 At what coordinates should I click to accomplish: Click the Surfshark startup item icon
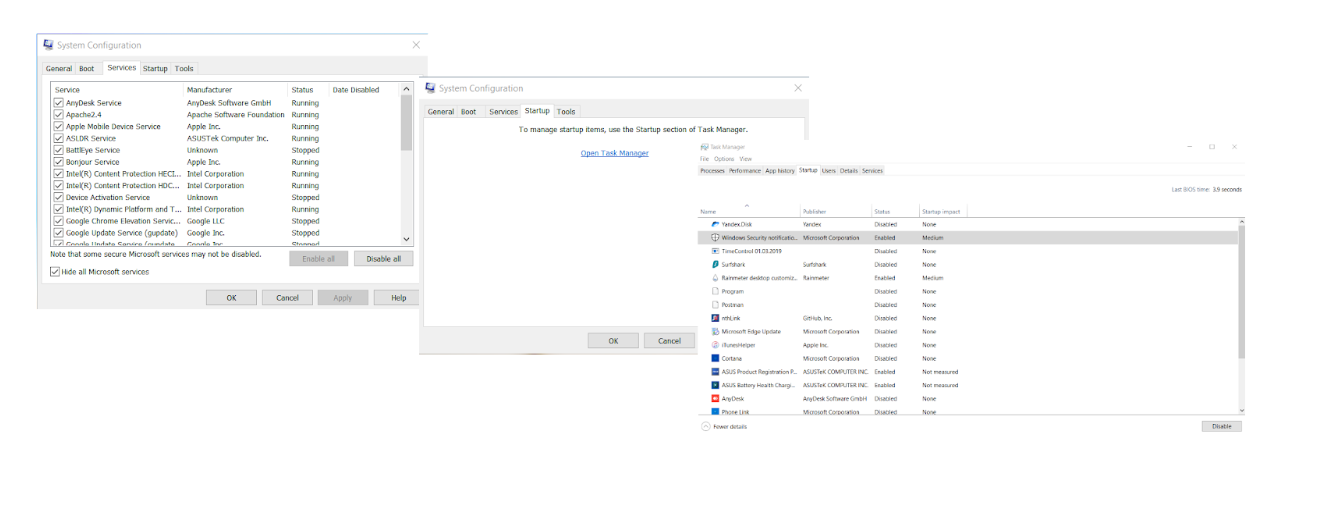[x=715, y=265]
